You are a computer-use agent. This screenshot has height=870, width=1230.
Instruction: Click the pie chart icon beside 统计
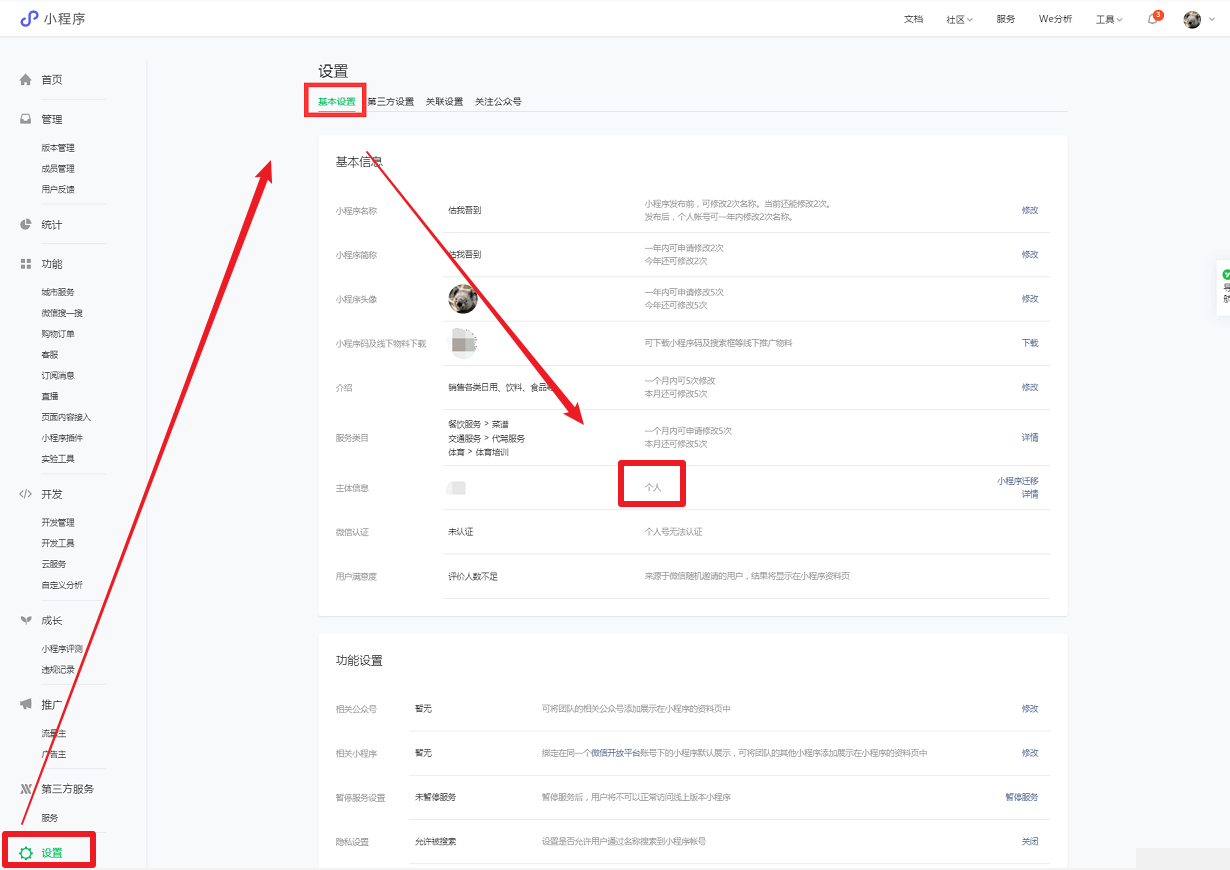tap(26, 224)
